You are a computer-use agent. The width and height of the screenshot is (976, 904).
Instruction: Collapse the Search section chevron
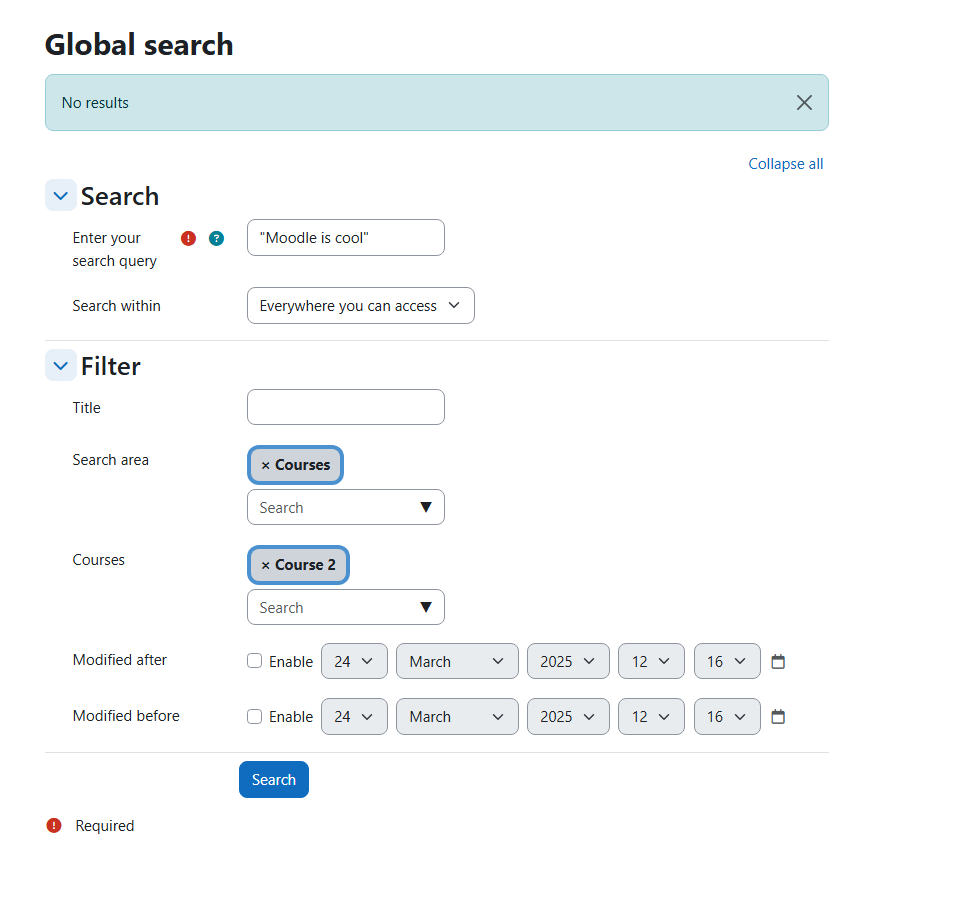[x=61, y=195]
